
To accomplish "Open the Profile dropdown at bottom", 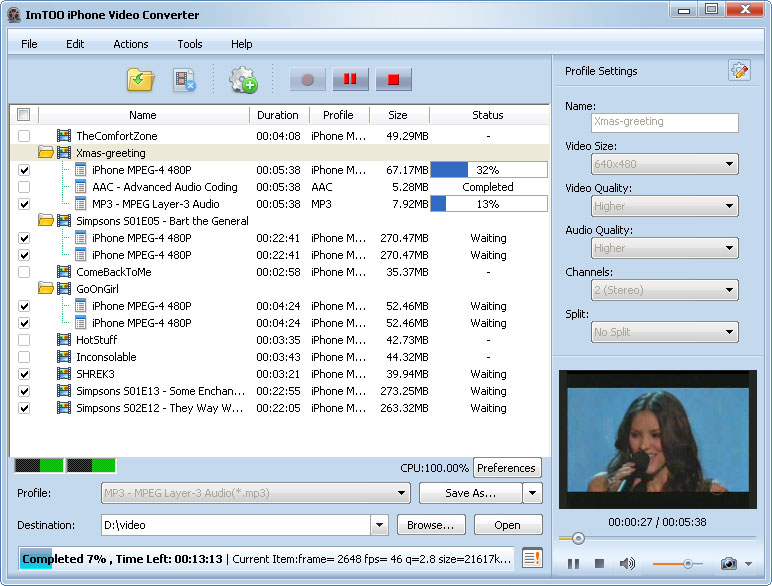I will [x=256, y=493].
